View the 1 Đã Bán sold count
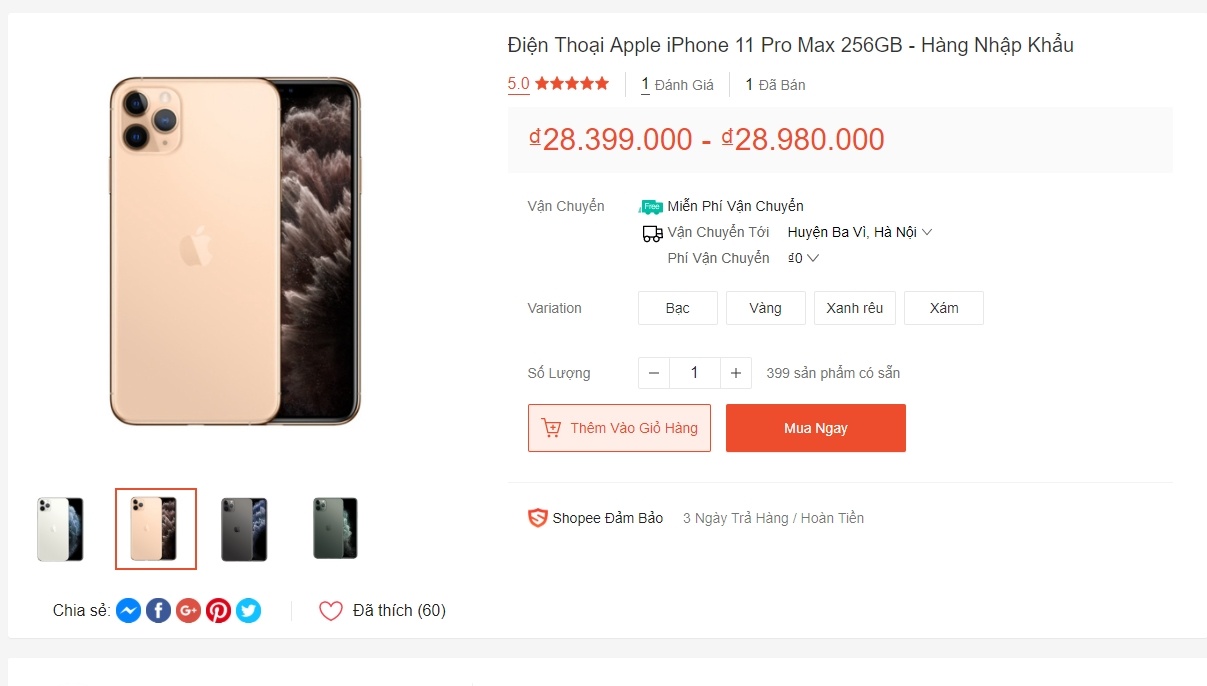The height and width of the screenshot is (686, 1207). tap(775, 84)
